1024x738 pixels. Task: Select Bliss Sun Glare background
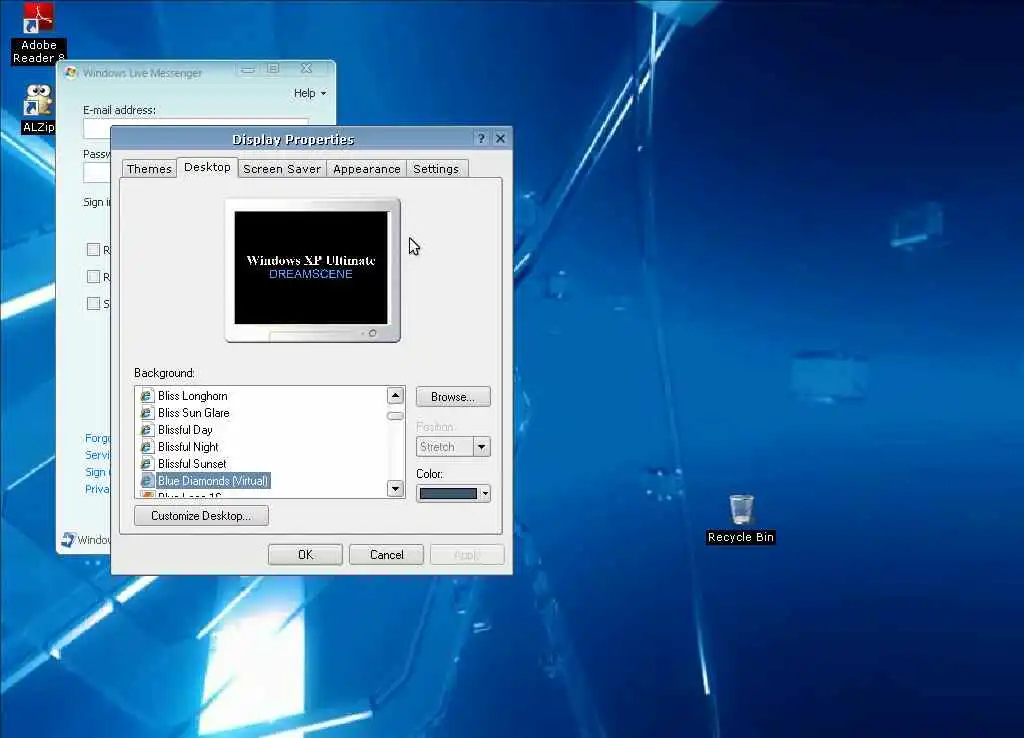[193, 413]
